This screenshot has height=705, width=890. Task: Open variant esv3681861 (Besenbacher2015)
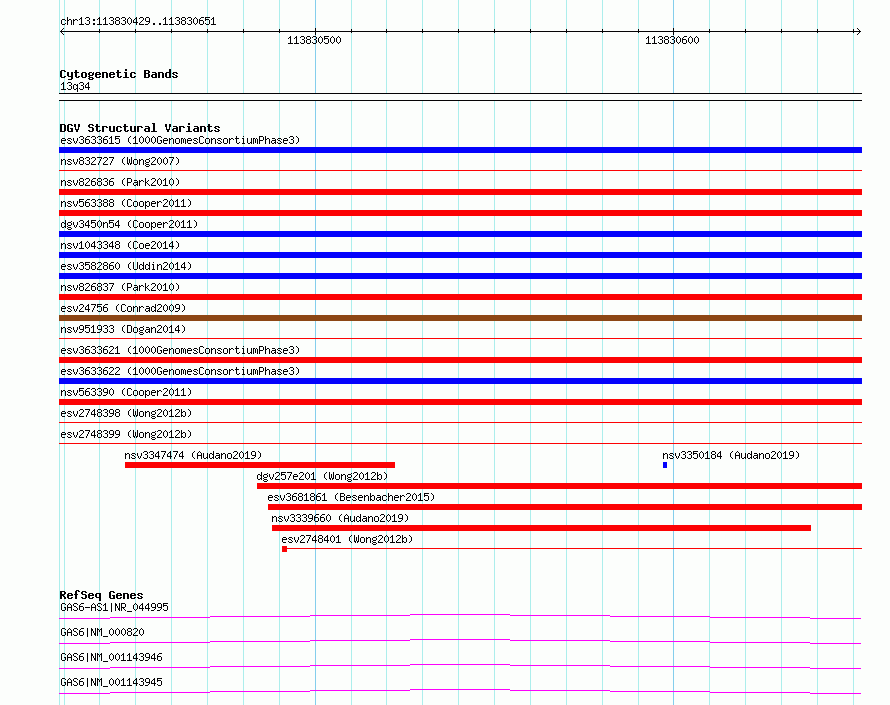coord(351,497)
